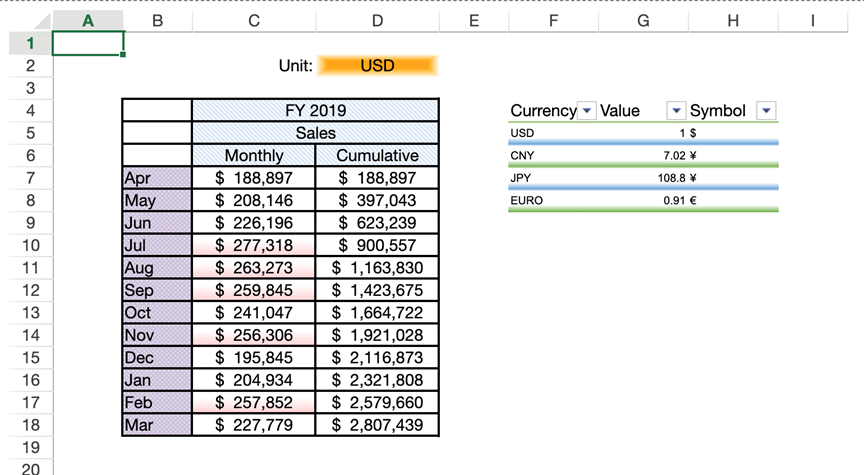Select the 'Aug' month cell
Screen dimensions: 864x475
[x=157, y=268]
